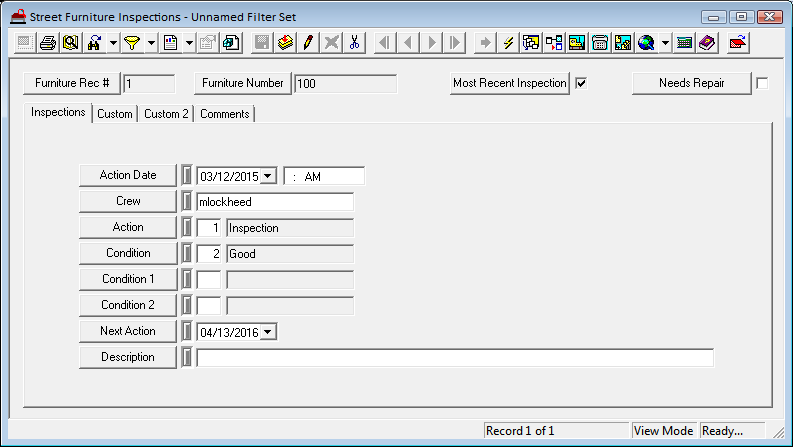This screenshot has width=793, height=447.
Task: Expand the dropdown arrow beside the globe icon
Action: pyautogui.click(x=665, y=43)
